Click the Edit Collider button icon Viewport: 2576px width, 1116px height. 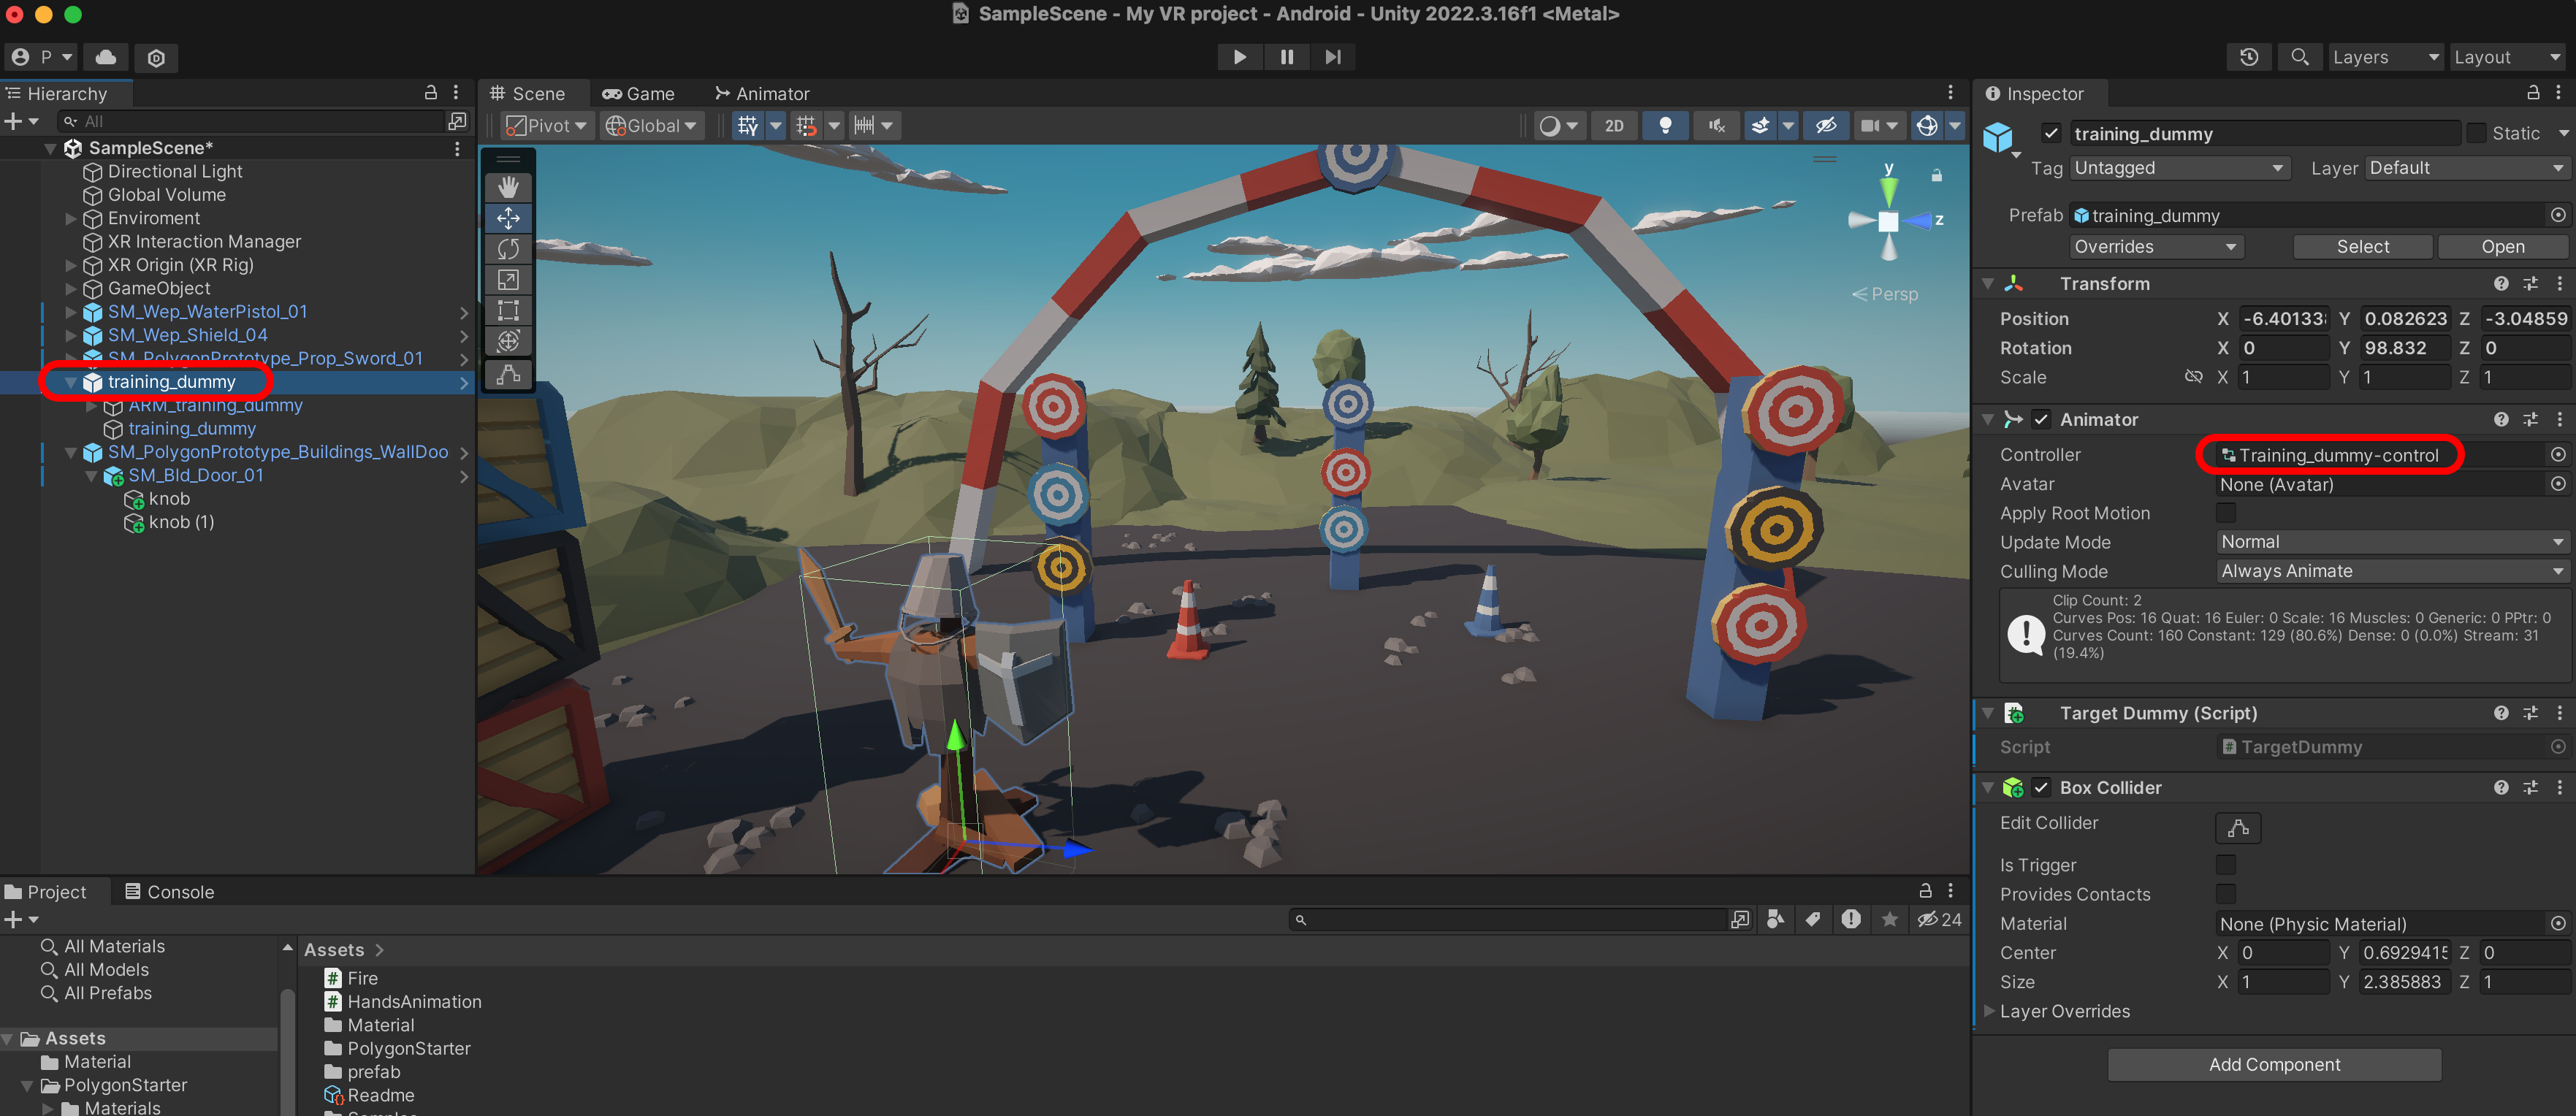click(x=2238, y=827)
